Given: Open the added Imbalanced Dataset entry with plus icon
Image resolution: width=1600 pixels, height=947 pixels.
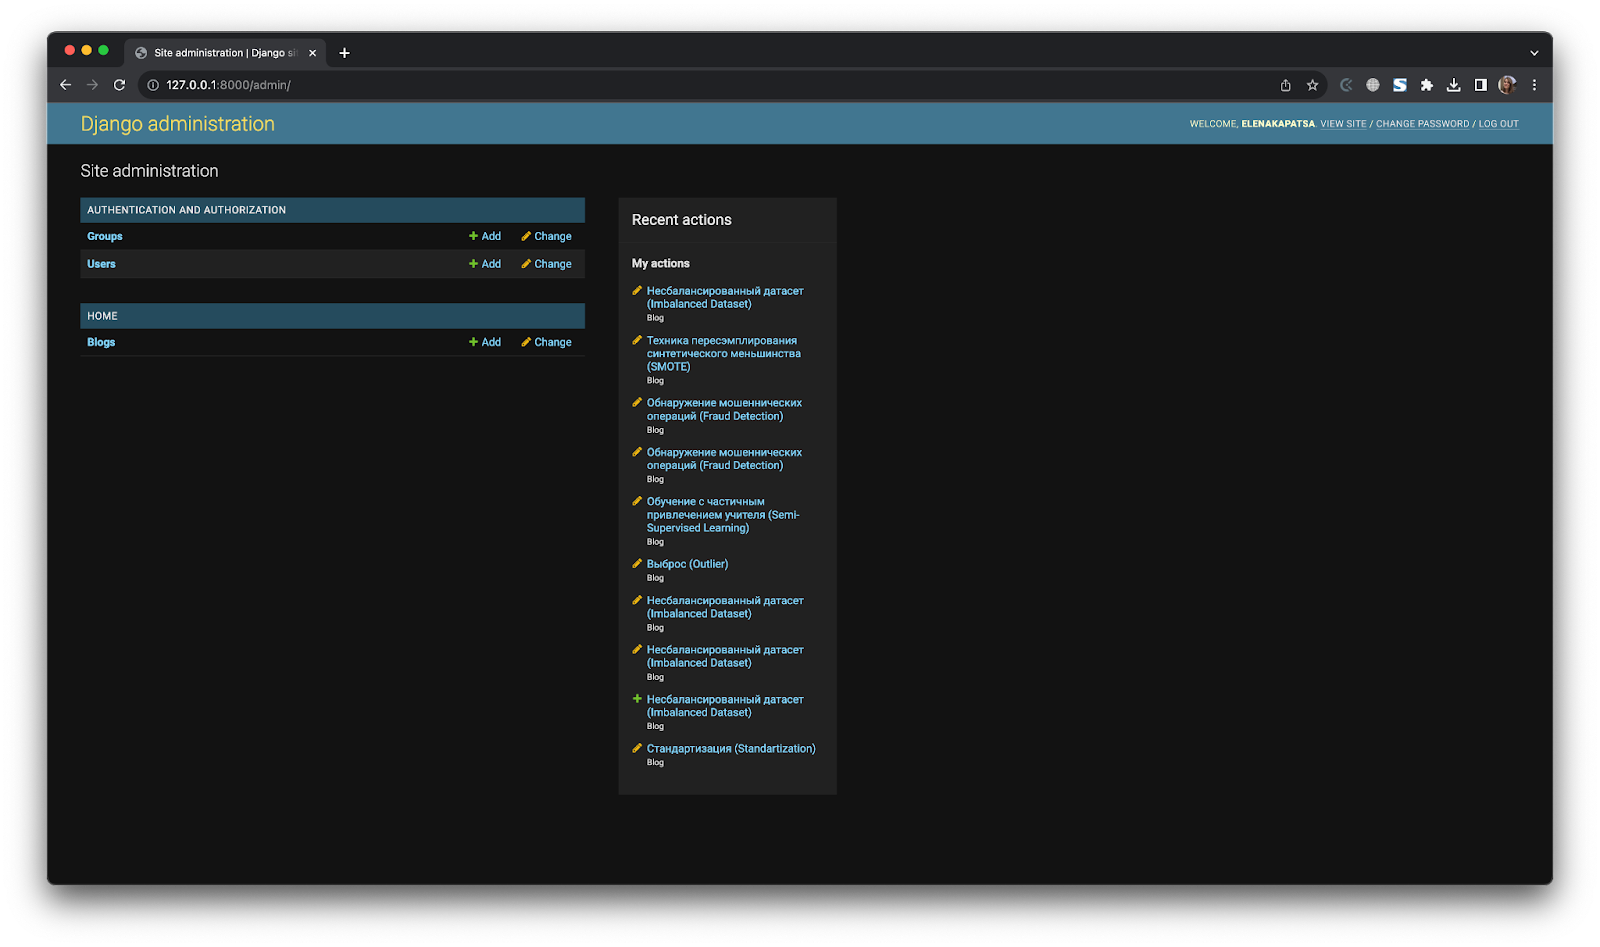Looking at the screenshot, I should click(725, 706).
